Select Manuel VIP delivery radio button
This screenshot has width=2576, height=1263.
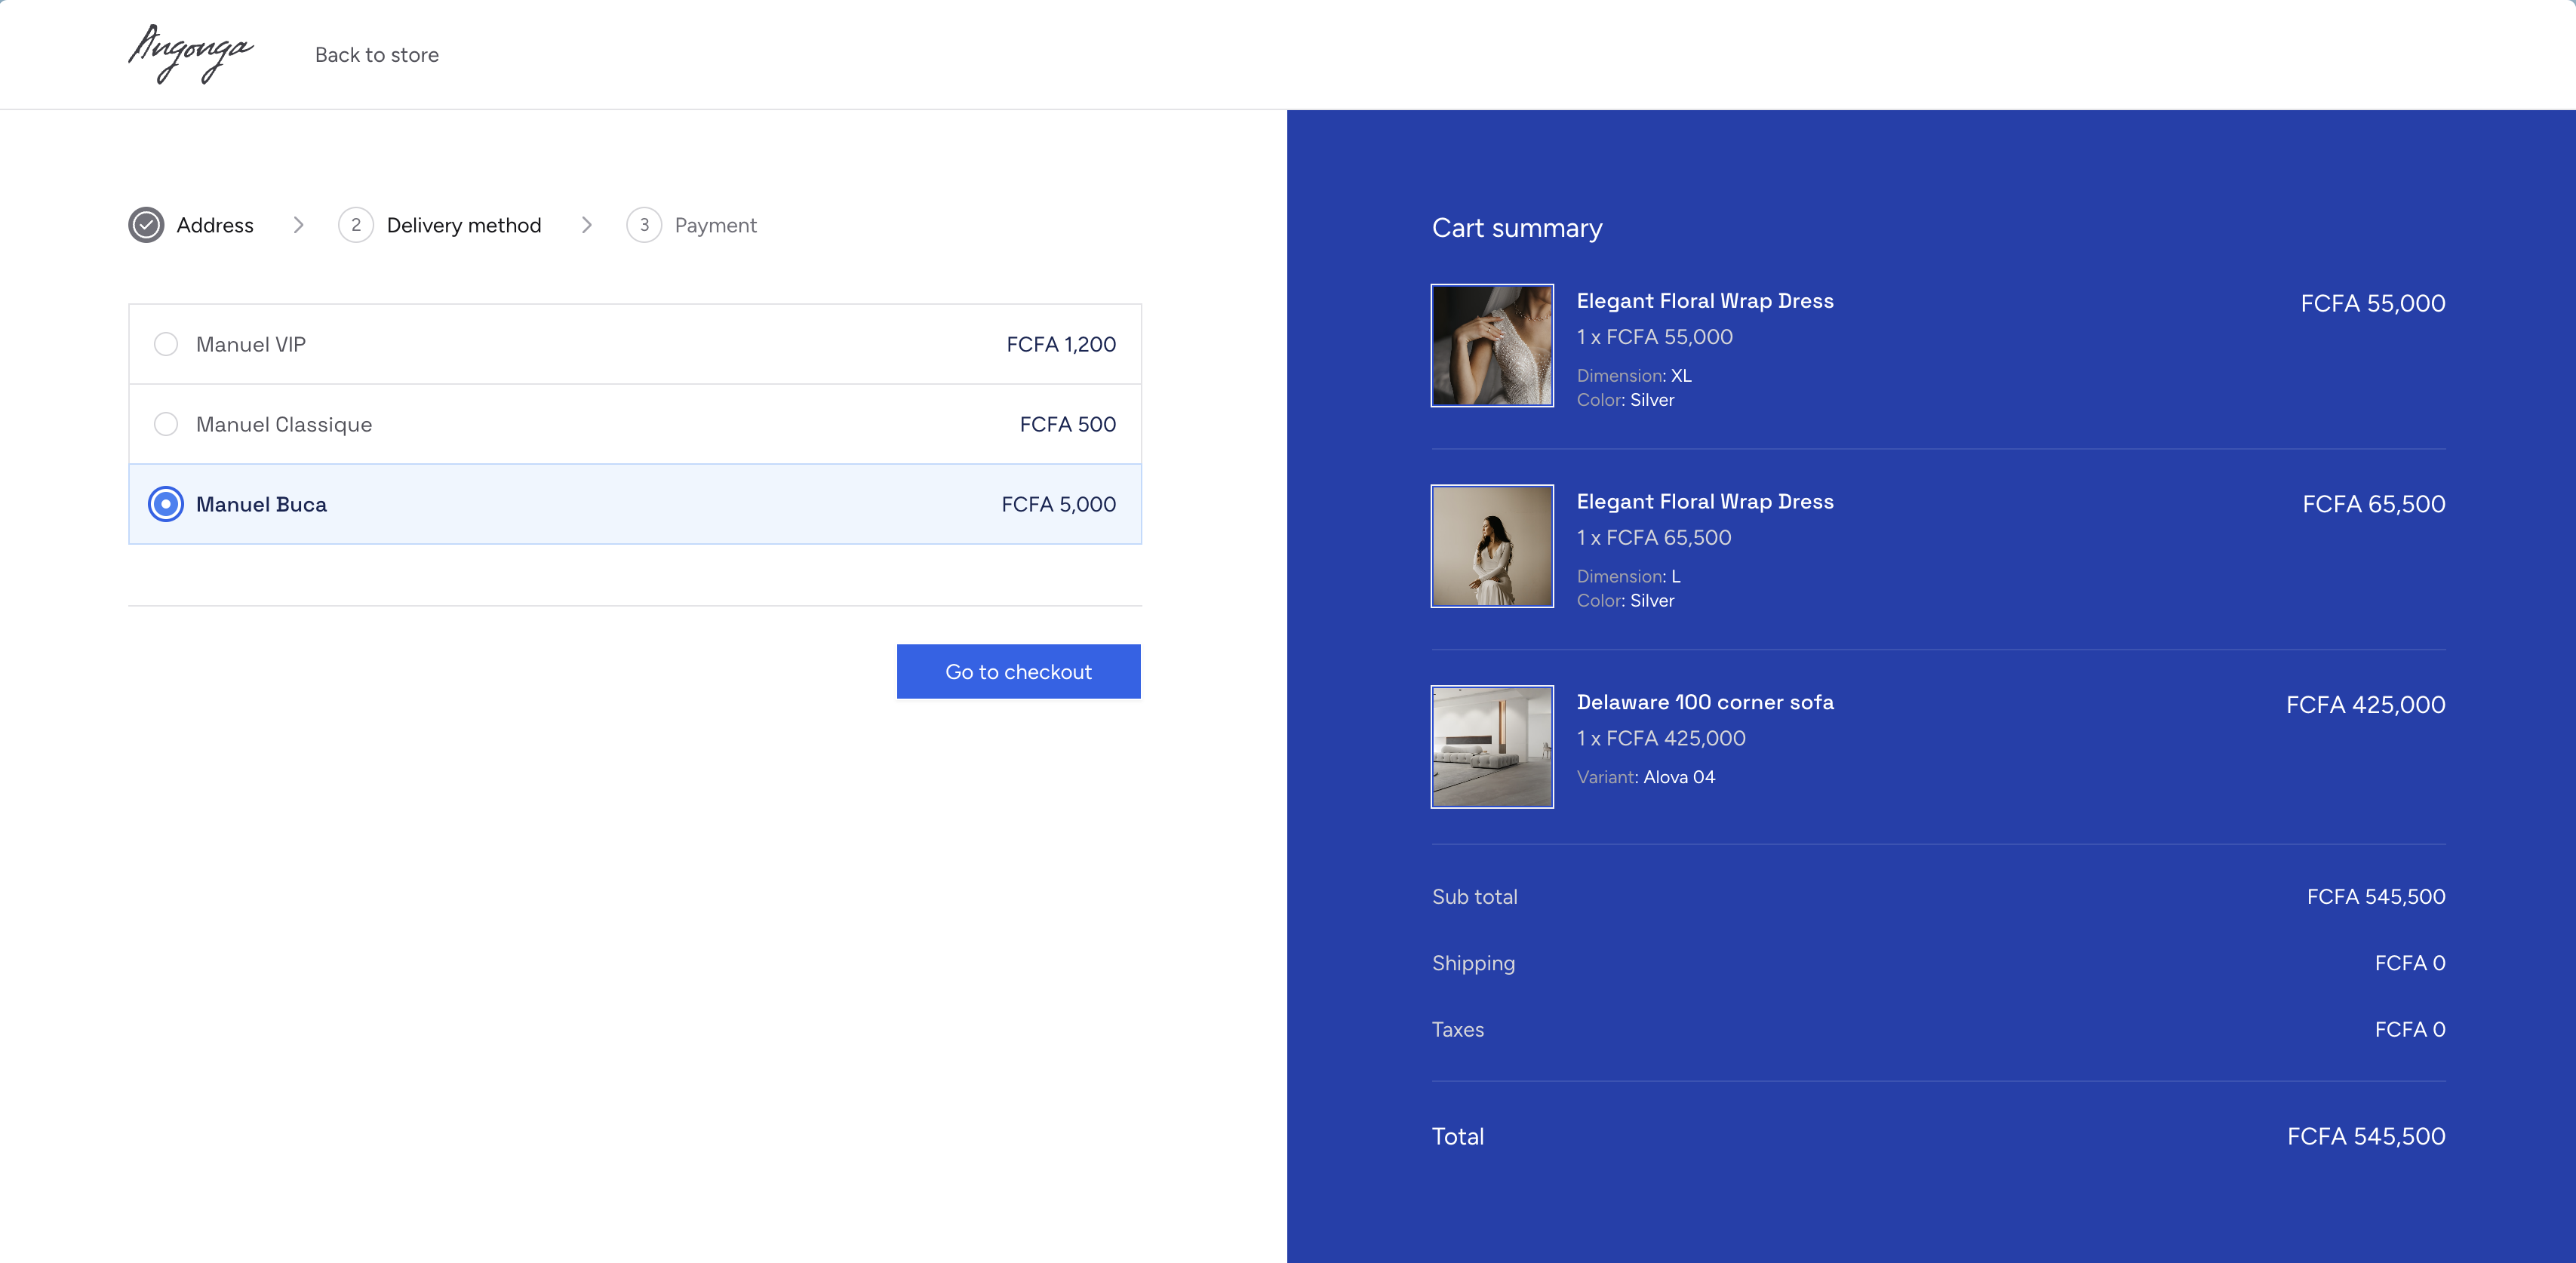pyautogui.click(x=166, y=344)
